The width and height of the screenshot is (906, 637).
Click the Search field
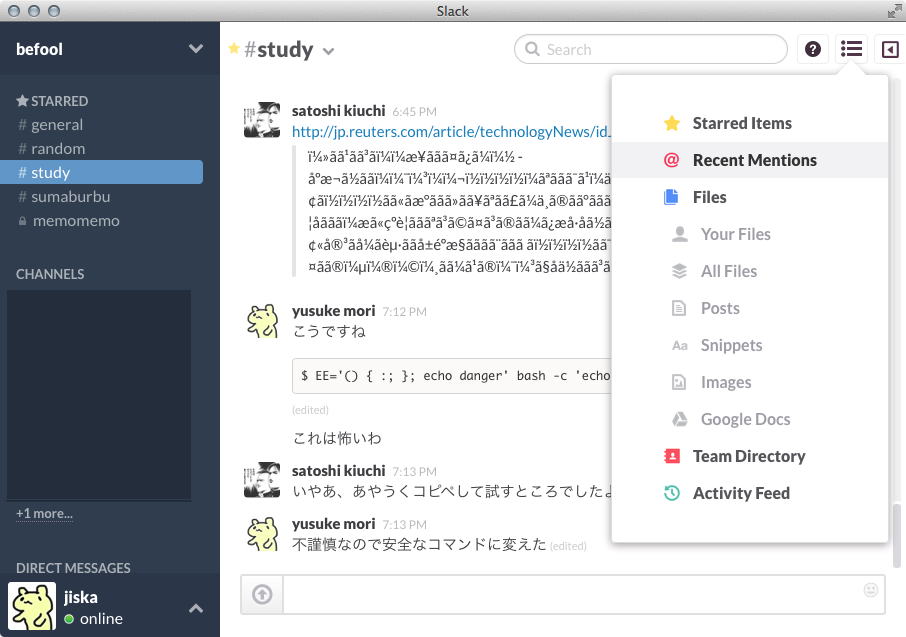coord(651,49)
